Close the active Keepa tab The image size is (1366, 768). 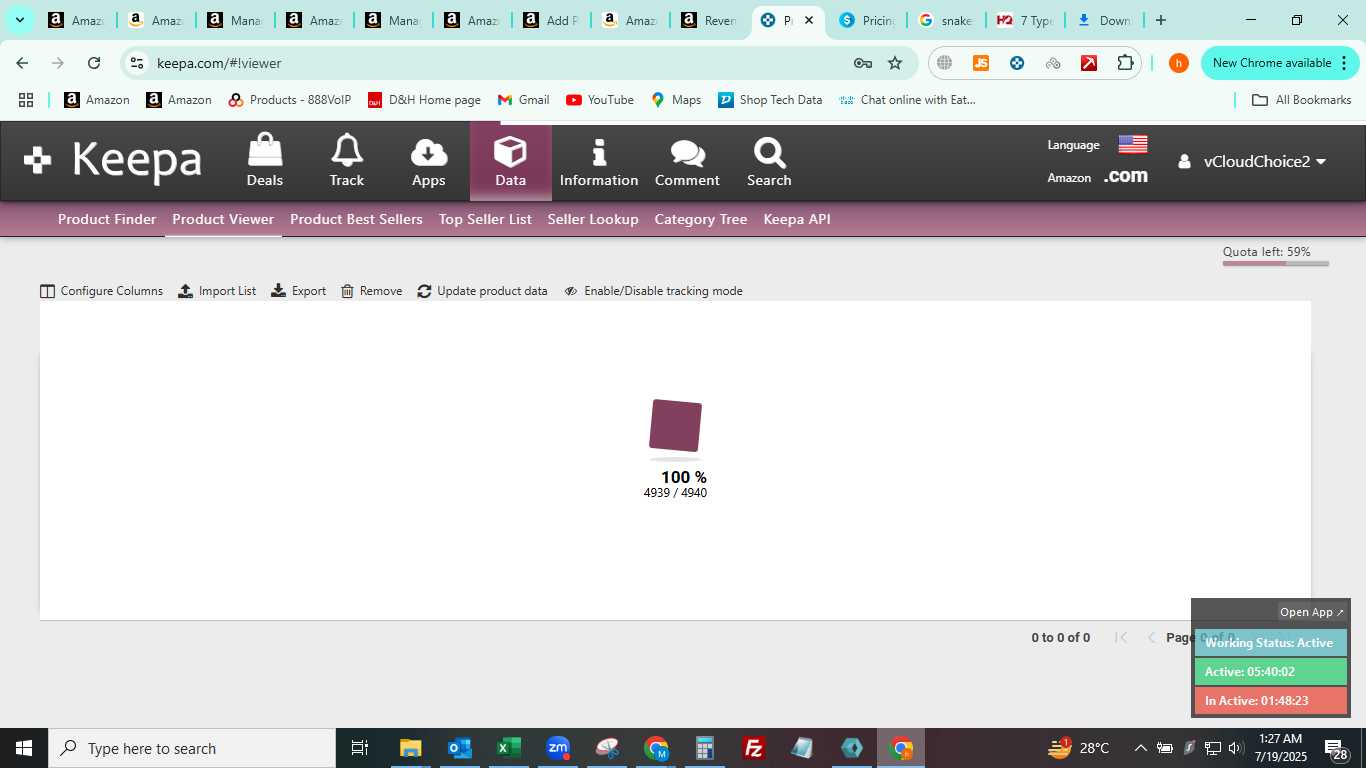coord(809,20)
